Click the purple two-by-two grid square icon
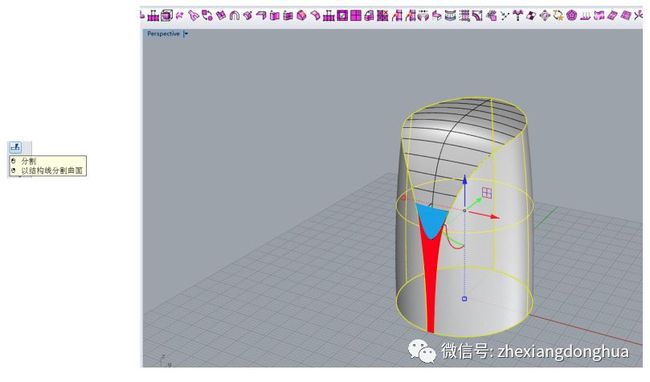This screenshot has width=650, height=382. [x=356, y=16]
